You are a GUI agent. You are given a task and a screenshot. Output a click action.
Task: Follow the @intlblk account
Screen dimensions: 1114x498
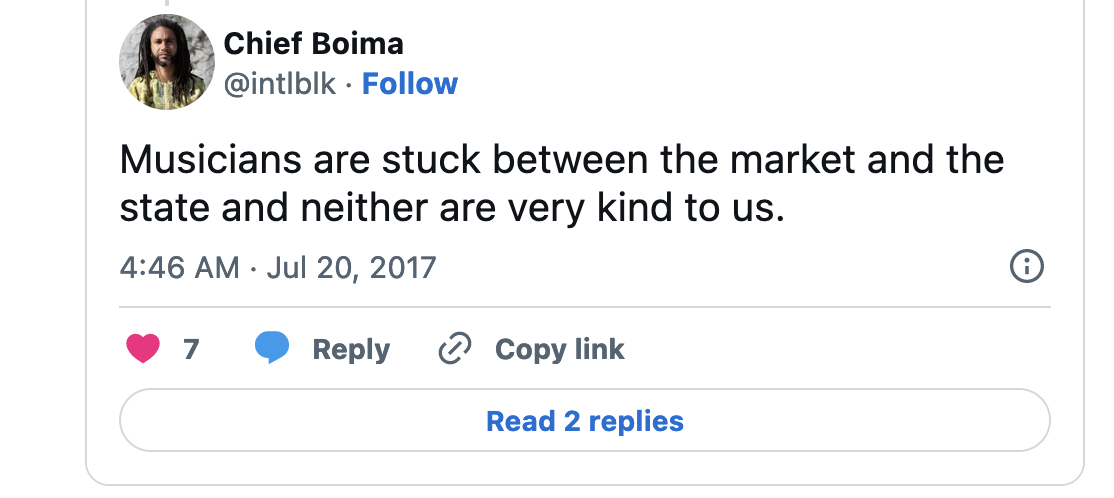point(409,84)
